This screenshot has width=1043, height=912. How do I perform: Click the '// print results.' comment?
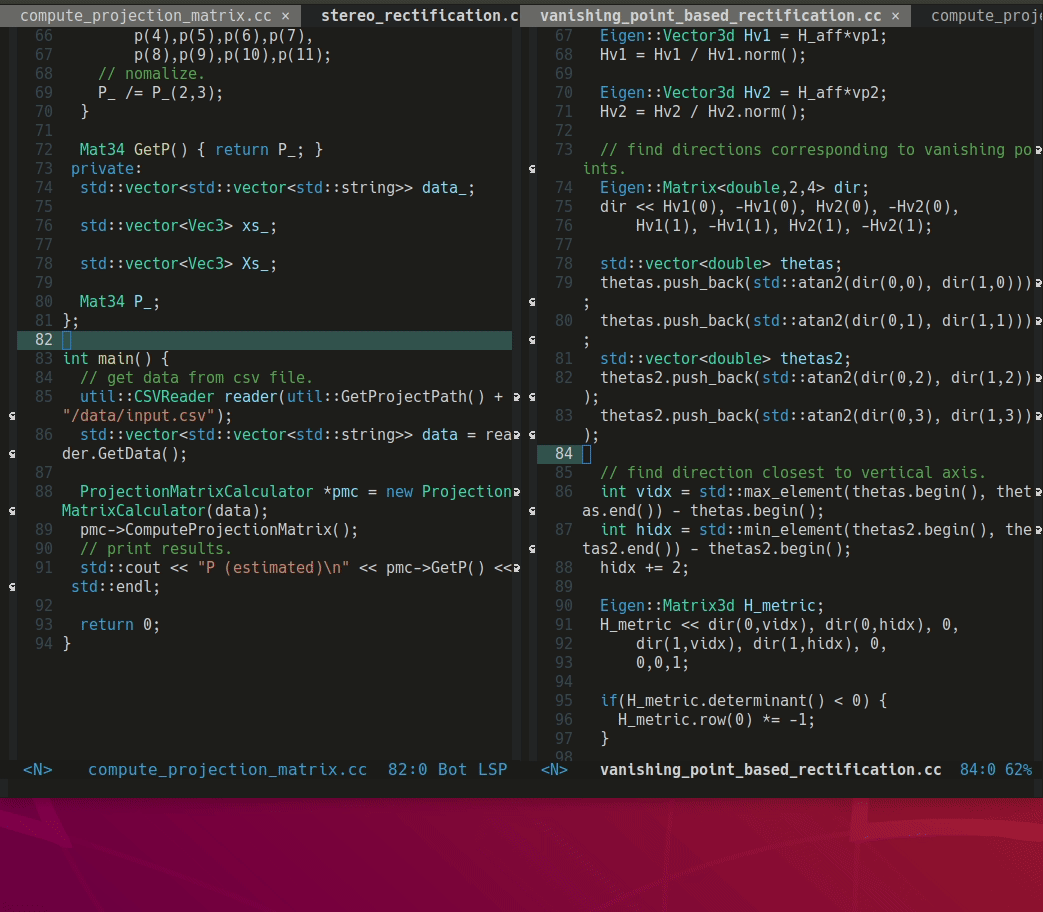pos(156,549)
